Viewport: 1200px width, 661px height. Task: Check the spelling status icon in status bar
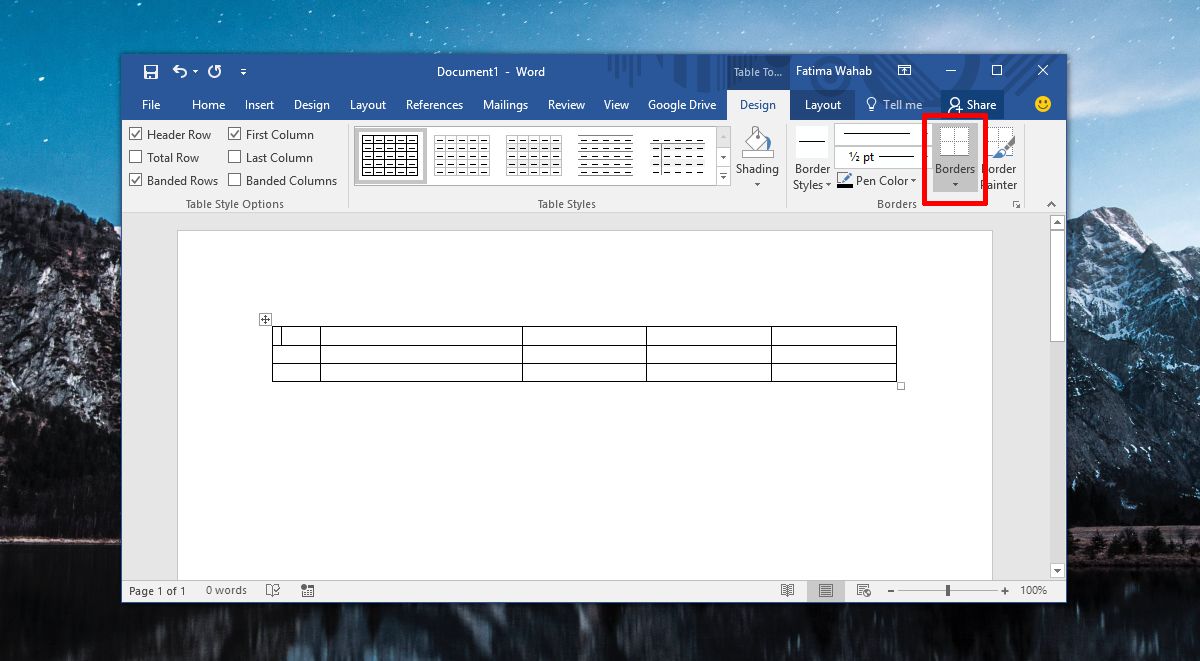tap(272, 590)
